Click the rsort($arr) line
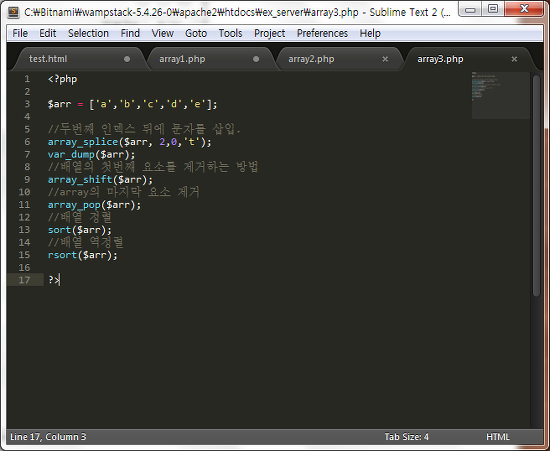 (83, 255)
